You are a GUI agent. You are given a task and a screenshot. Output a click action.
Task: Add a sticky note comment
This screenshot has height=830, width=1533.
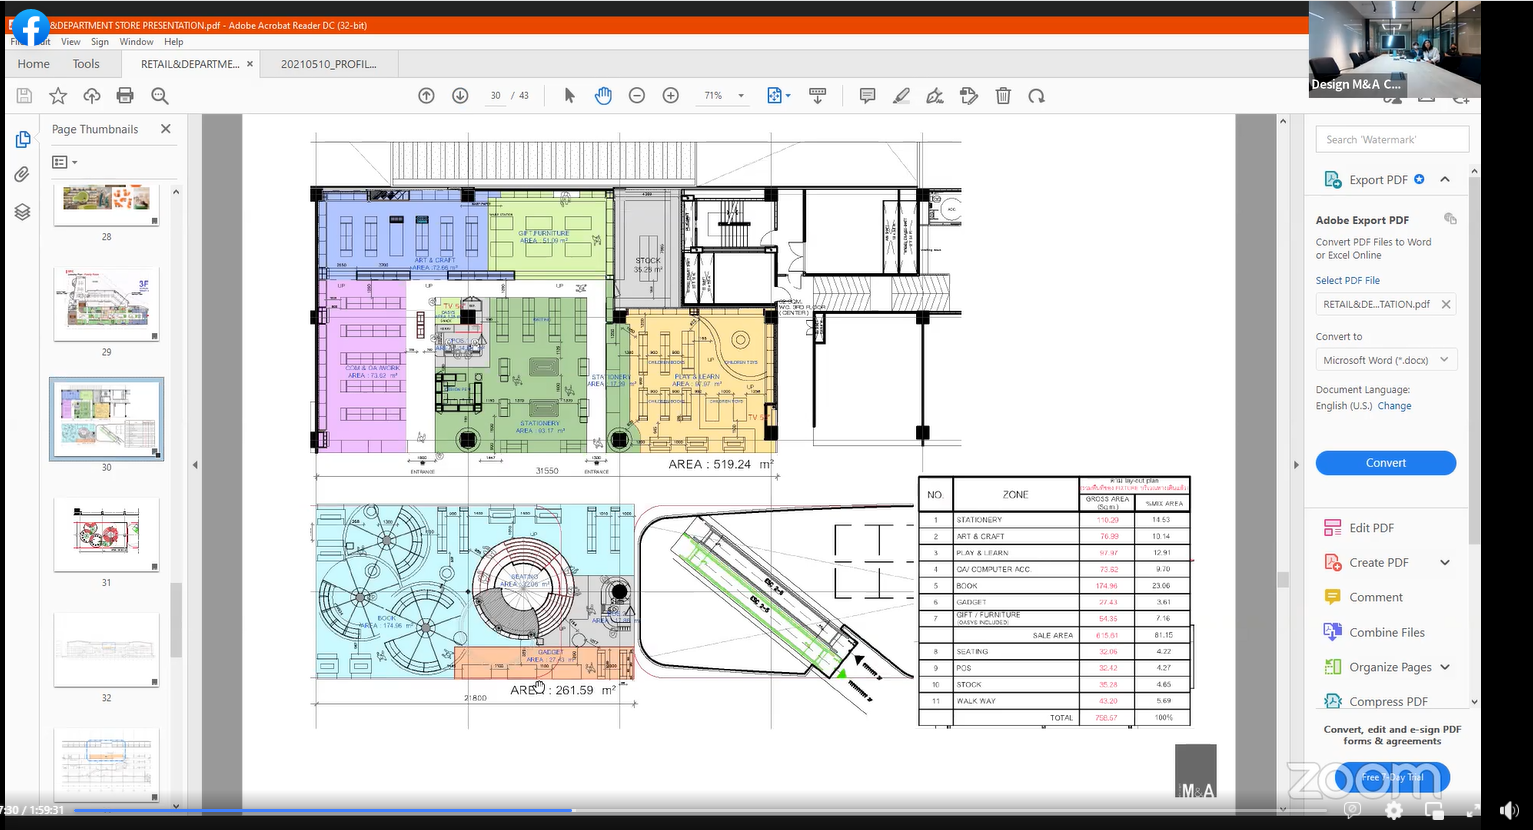click(867, 96)
